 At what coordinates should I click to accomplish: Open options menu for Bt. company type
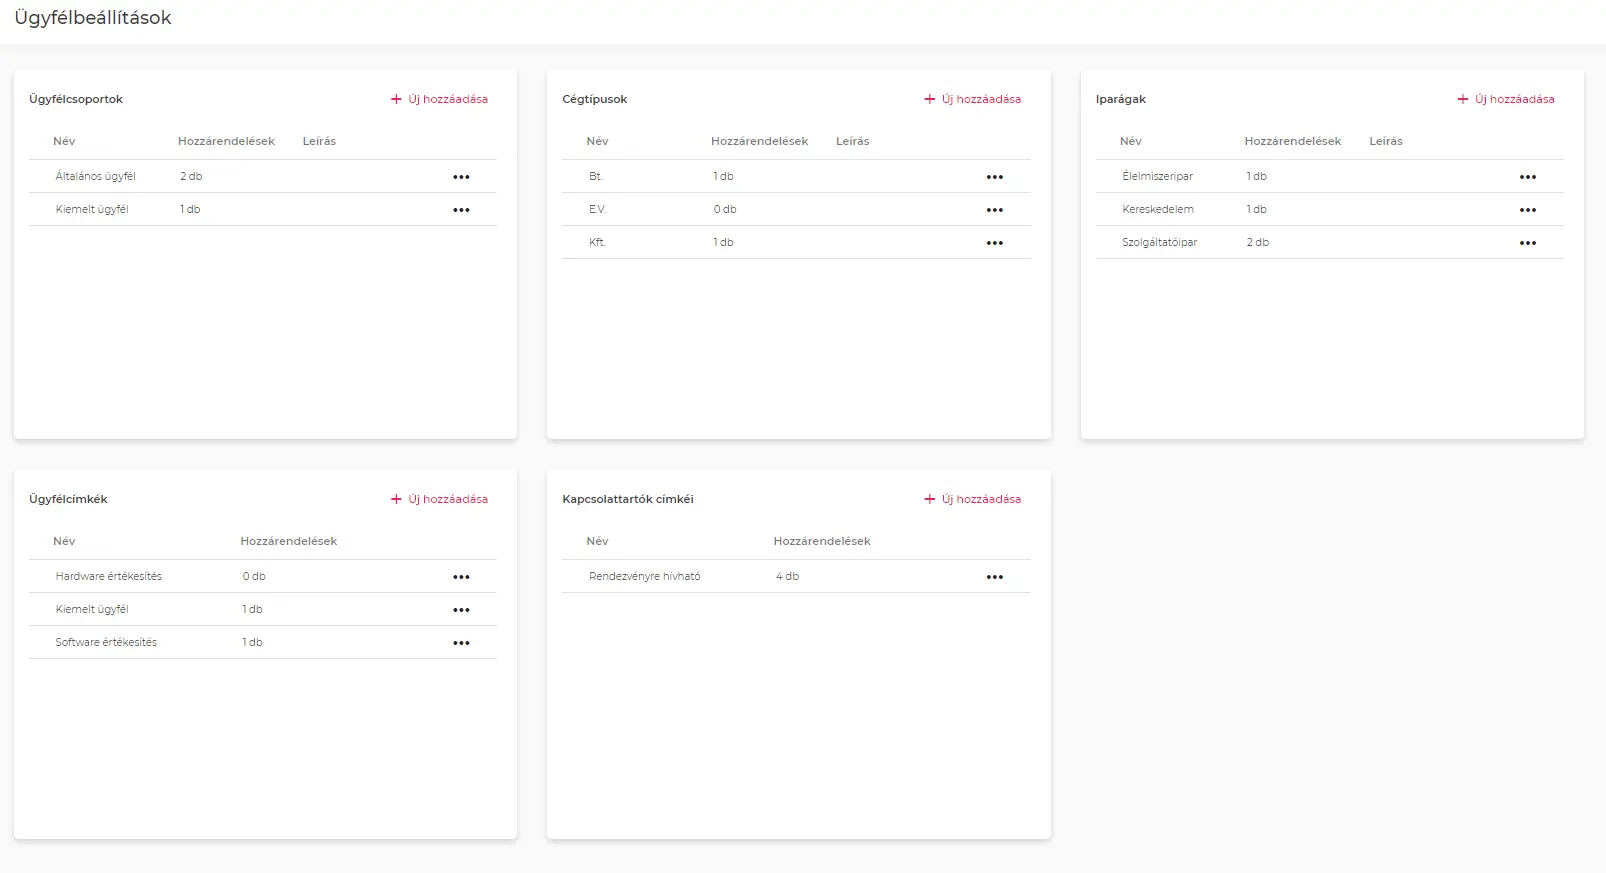click(x=994, y=177)
